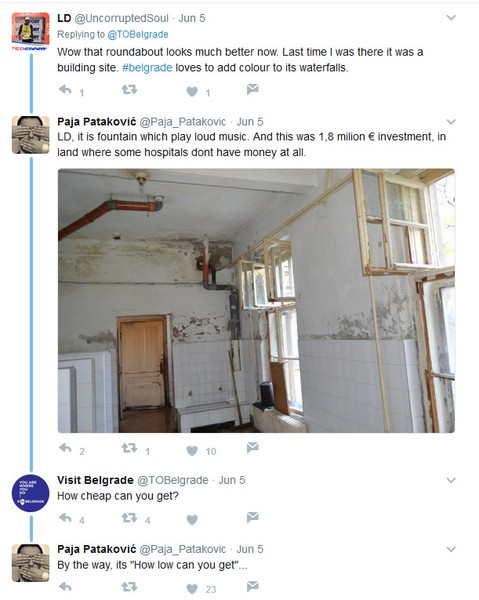Reply to LD's roundabout tweet
This screenshot has height=600, width=479.
tap(65, 90)
